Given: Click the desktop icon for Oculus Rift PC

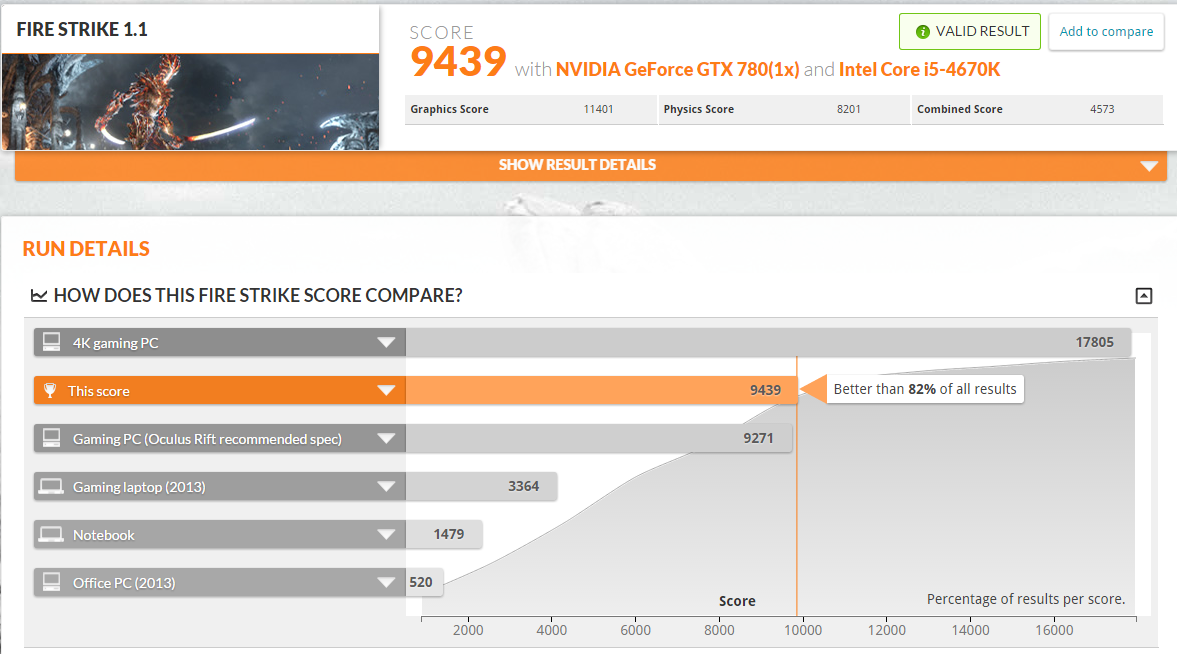Looking at the screenshot, I should tap(51, 438).
